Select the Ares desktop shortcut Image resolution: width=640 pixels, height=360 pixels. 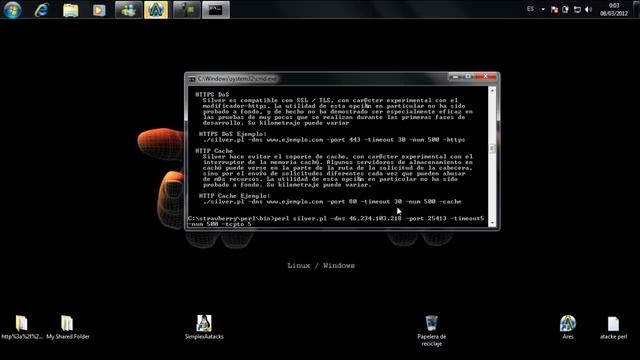pos(568,327)
